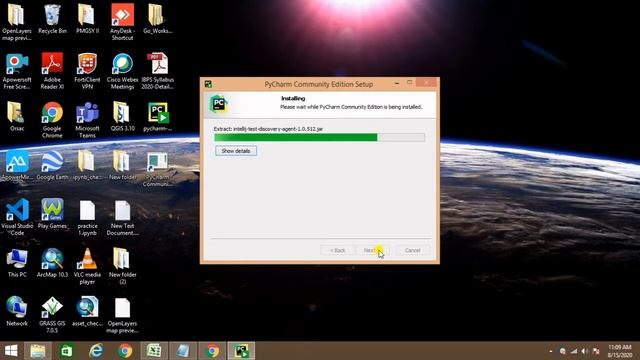Select the asset_chec file on desktop
This screenshot has width=640, height=360.
coord(87,311)
